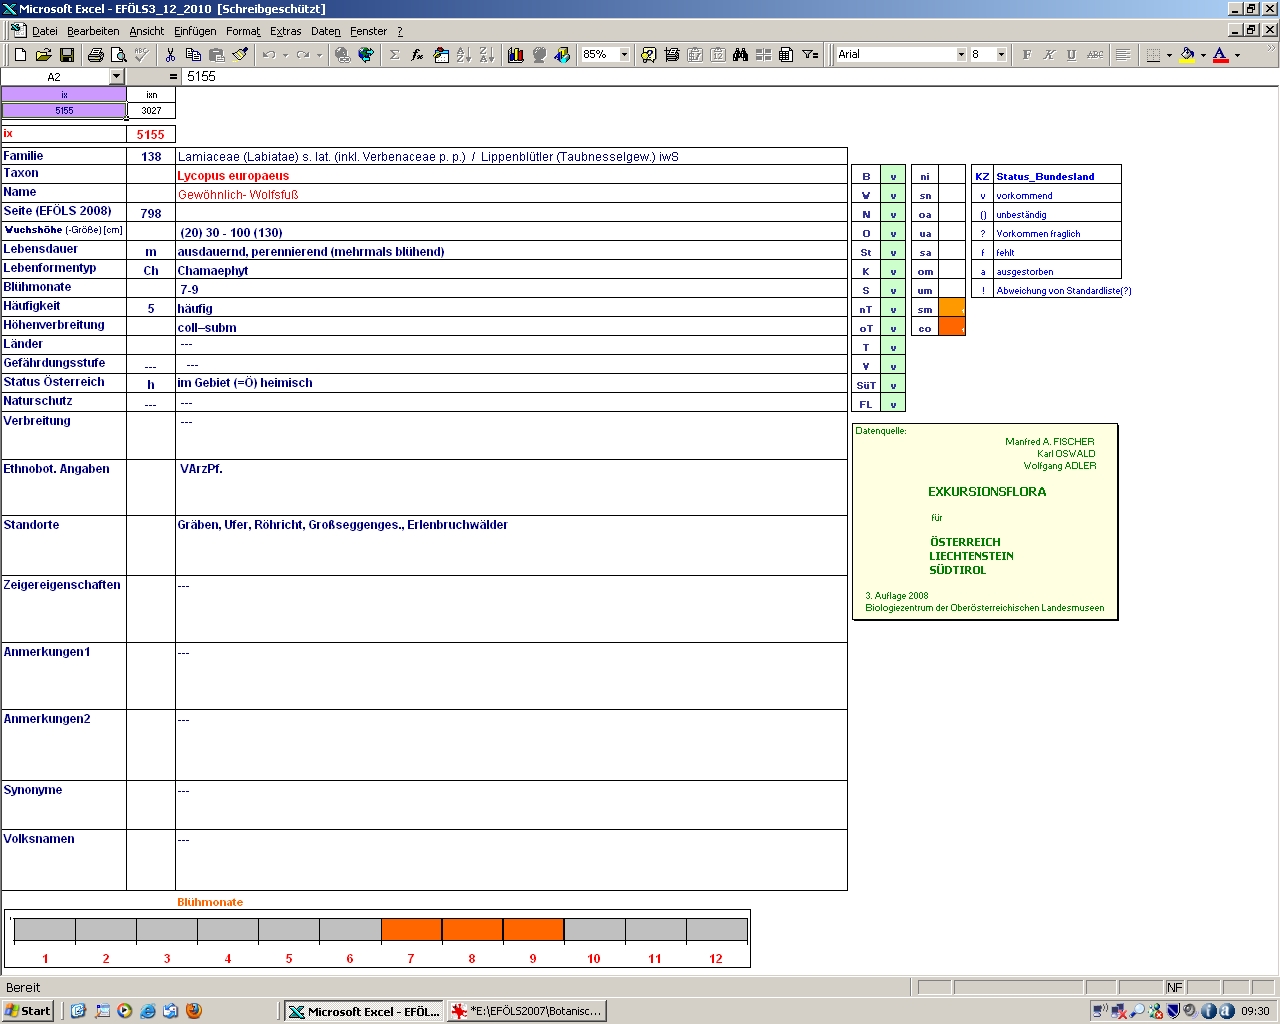This screenshot has width=1280, height=1024.
Task: Copy selection with the Copy icon
Action: click(x=194, y=55)
